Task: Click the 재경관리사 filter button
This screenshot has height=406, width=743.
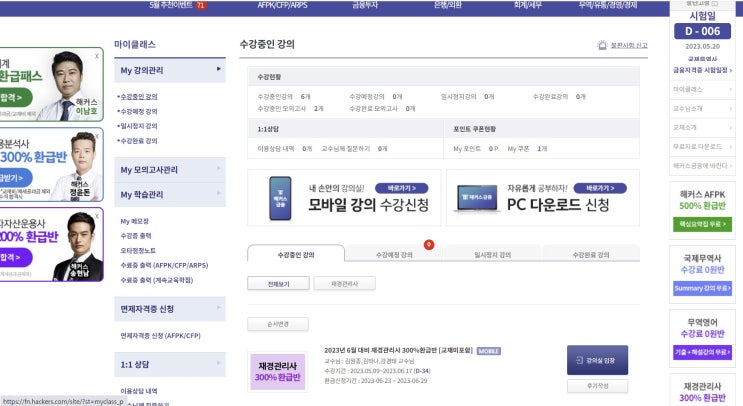Action: [344, 284]
